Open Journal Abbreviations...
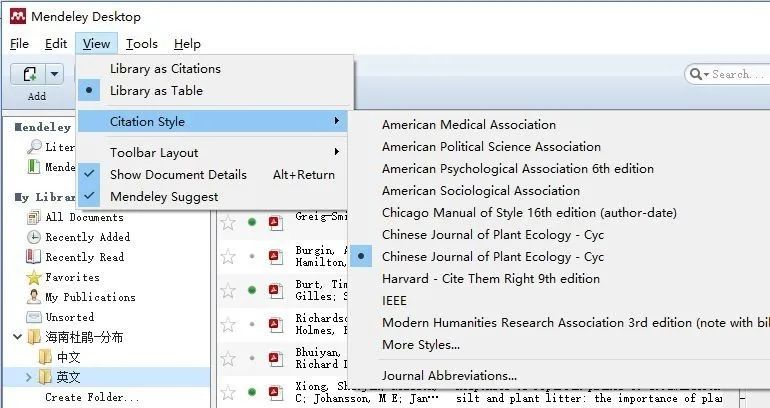Viewport: 770px width, 408px height. pyautogui.click(x=559, y=376)
